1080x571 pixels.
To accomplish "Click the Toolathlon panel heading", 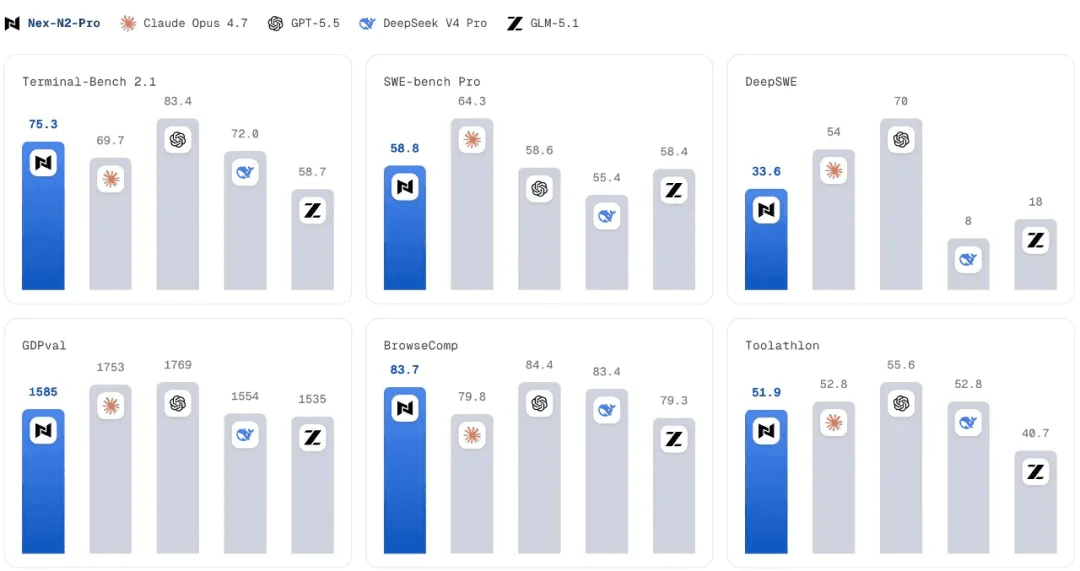I will pos(782,346).
